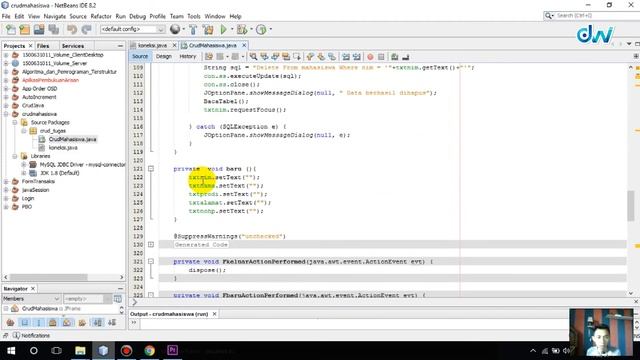
Task: Click the Find Previous Occurrence icon
Action: coord(264,57)
